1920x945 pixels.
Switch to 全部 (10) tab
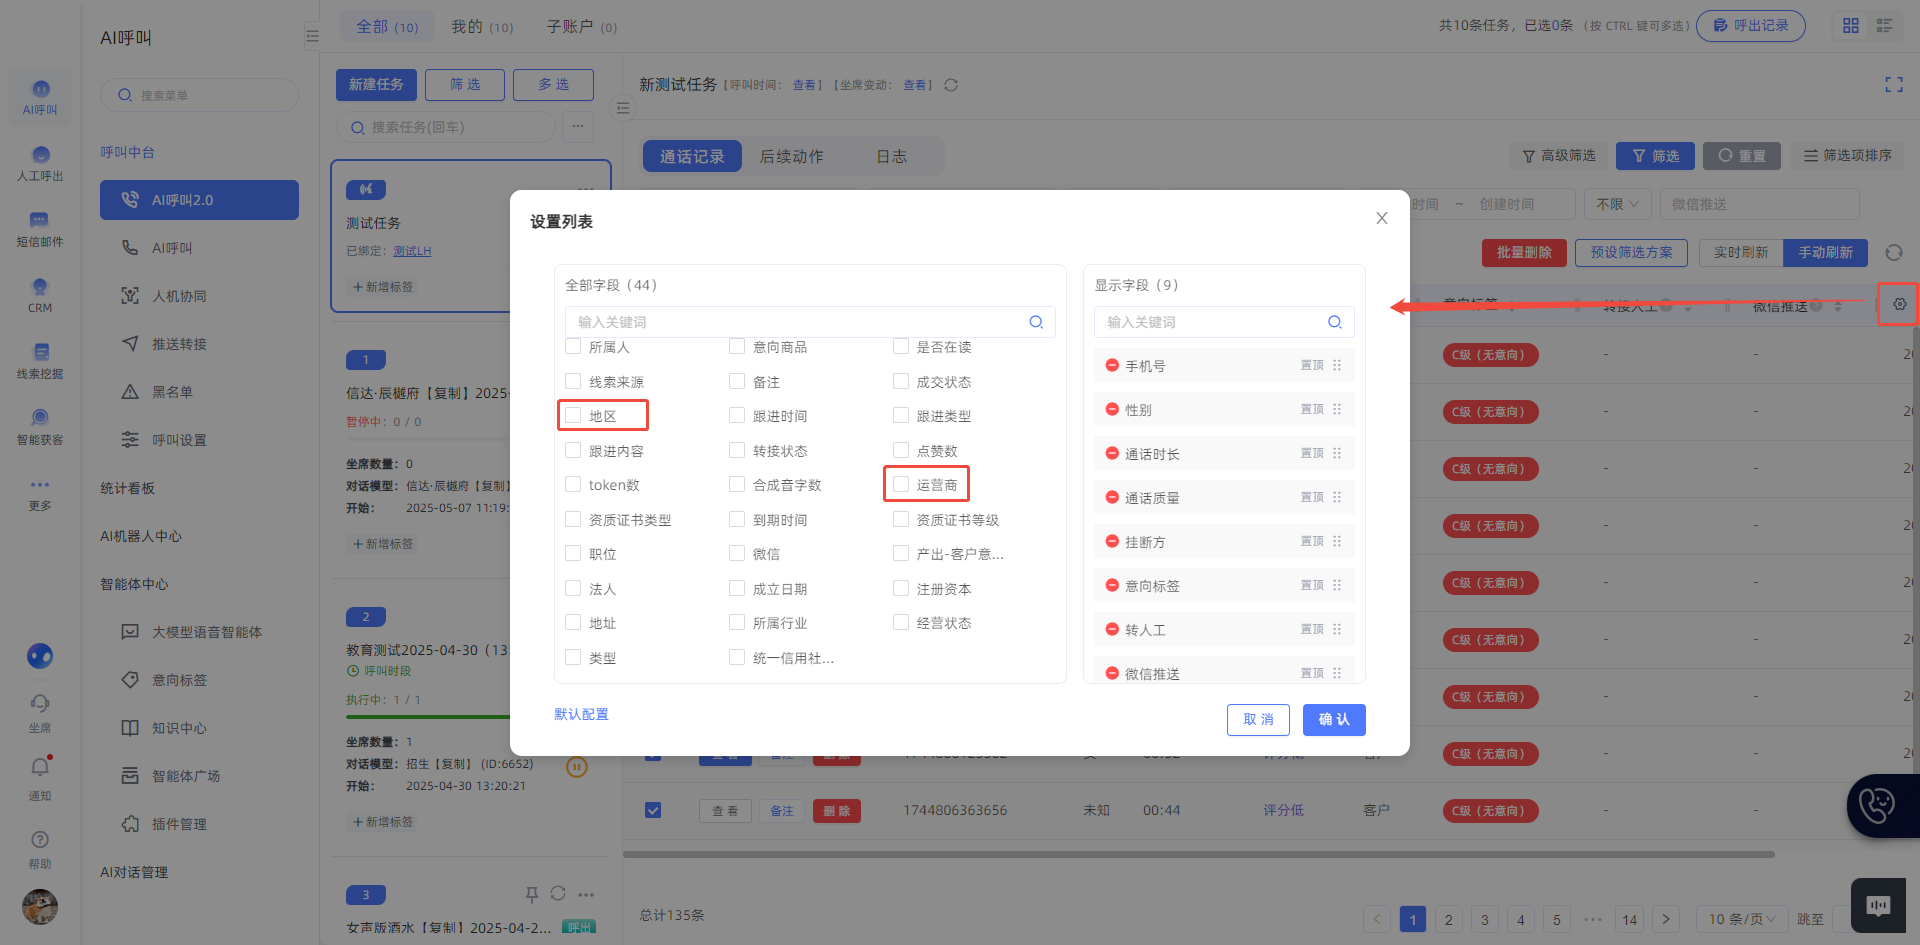[387, 27]
